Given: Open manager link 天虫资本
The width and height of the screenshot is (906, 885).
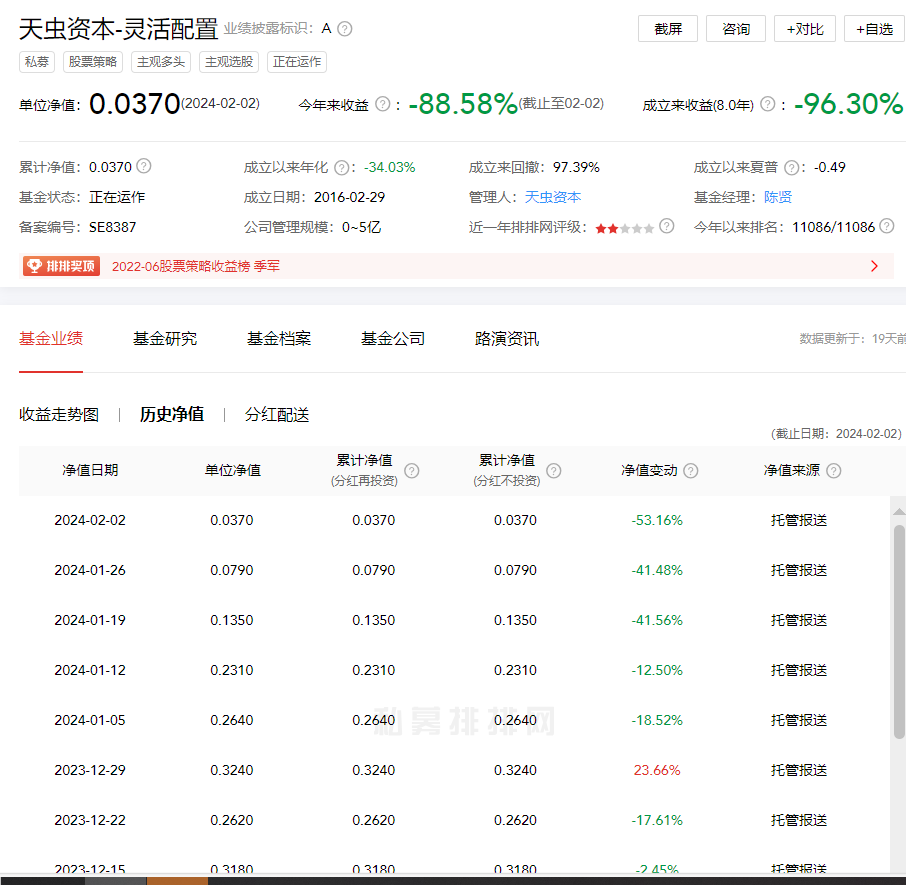Looking at the screenshot, I should (553, 197).
